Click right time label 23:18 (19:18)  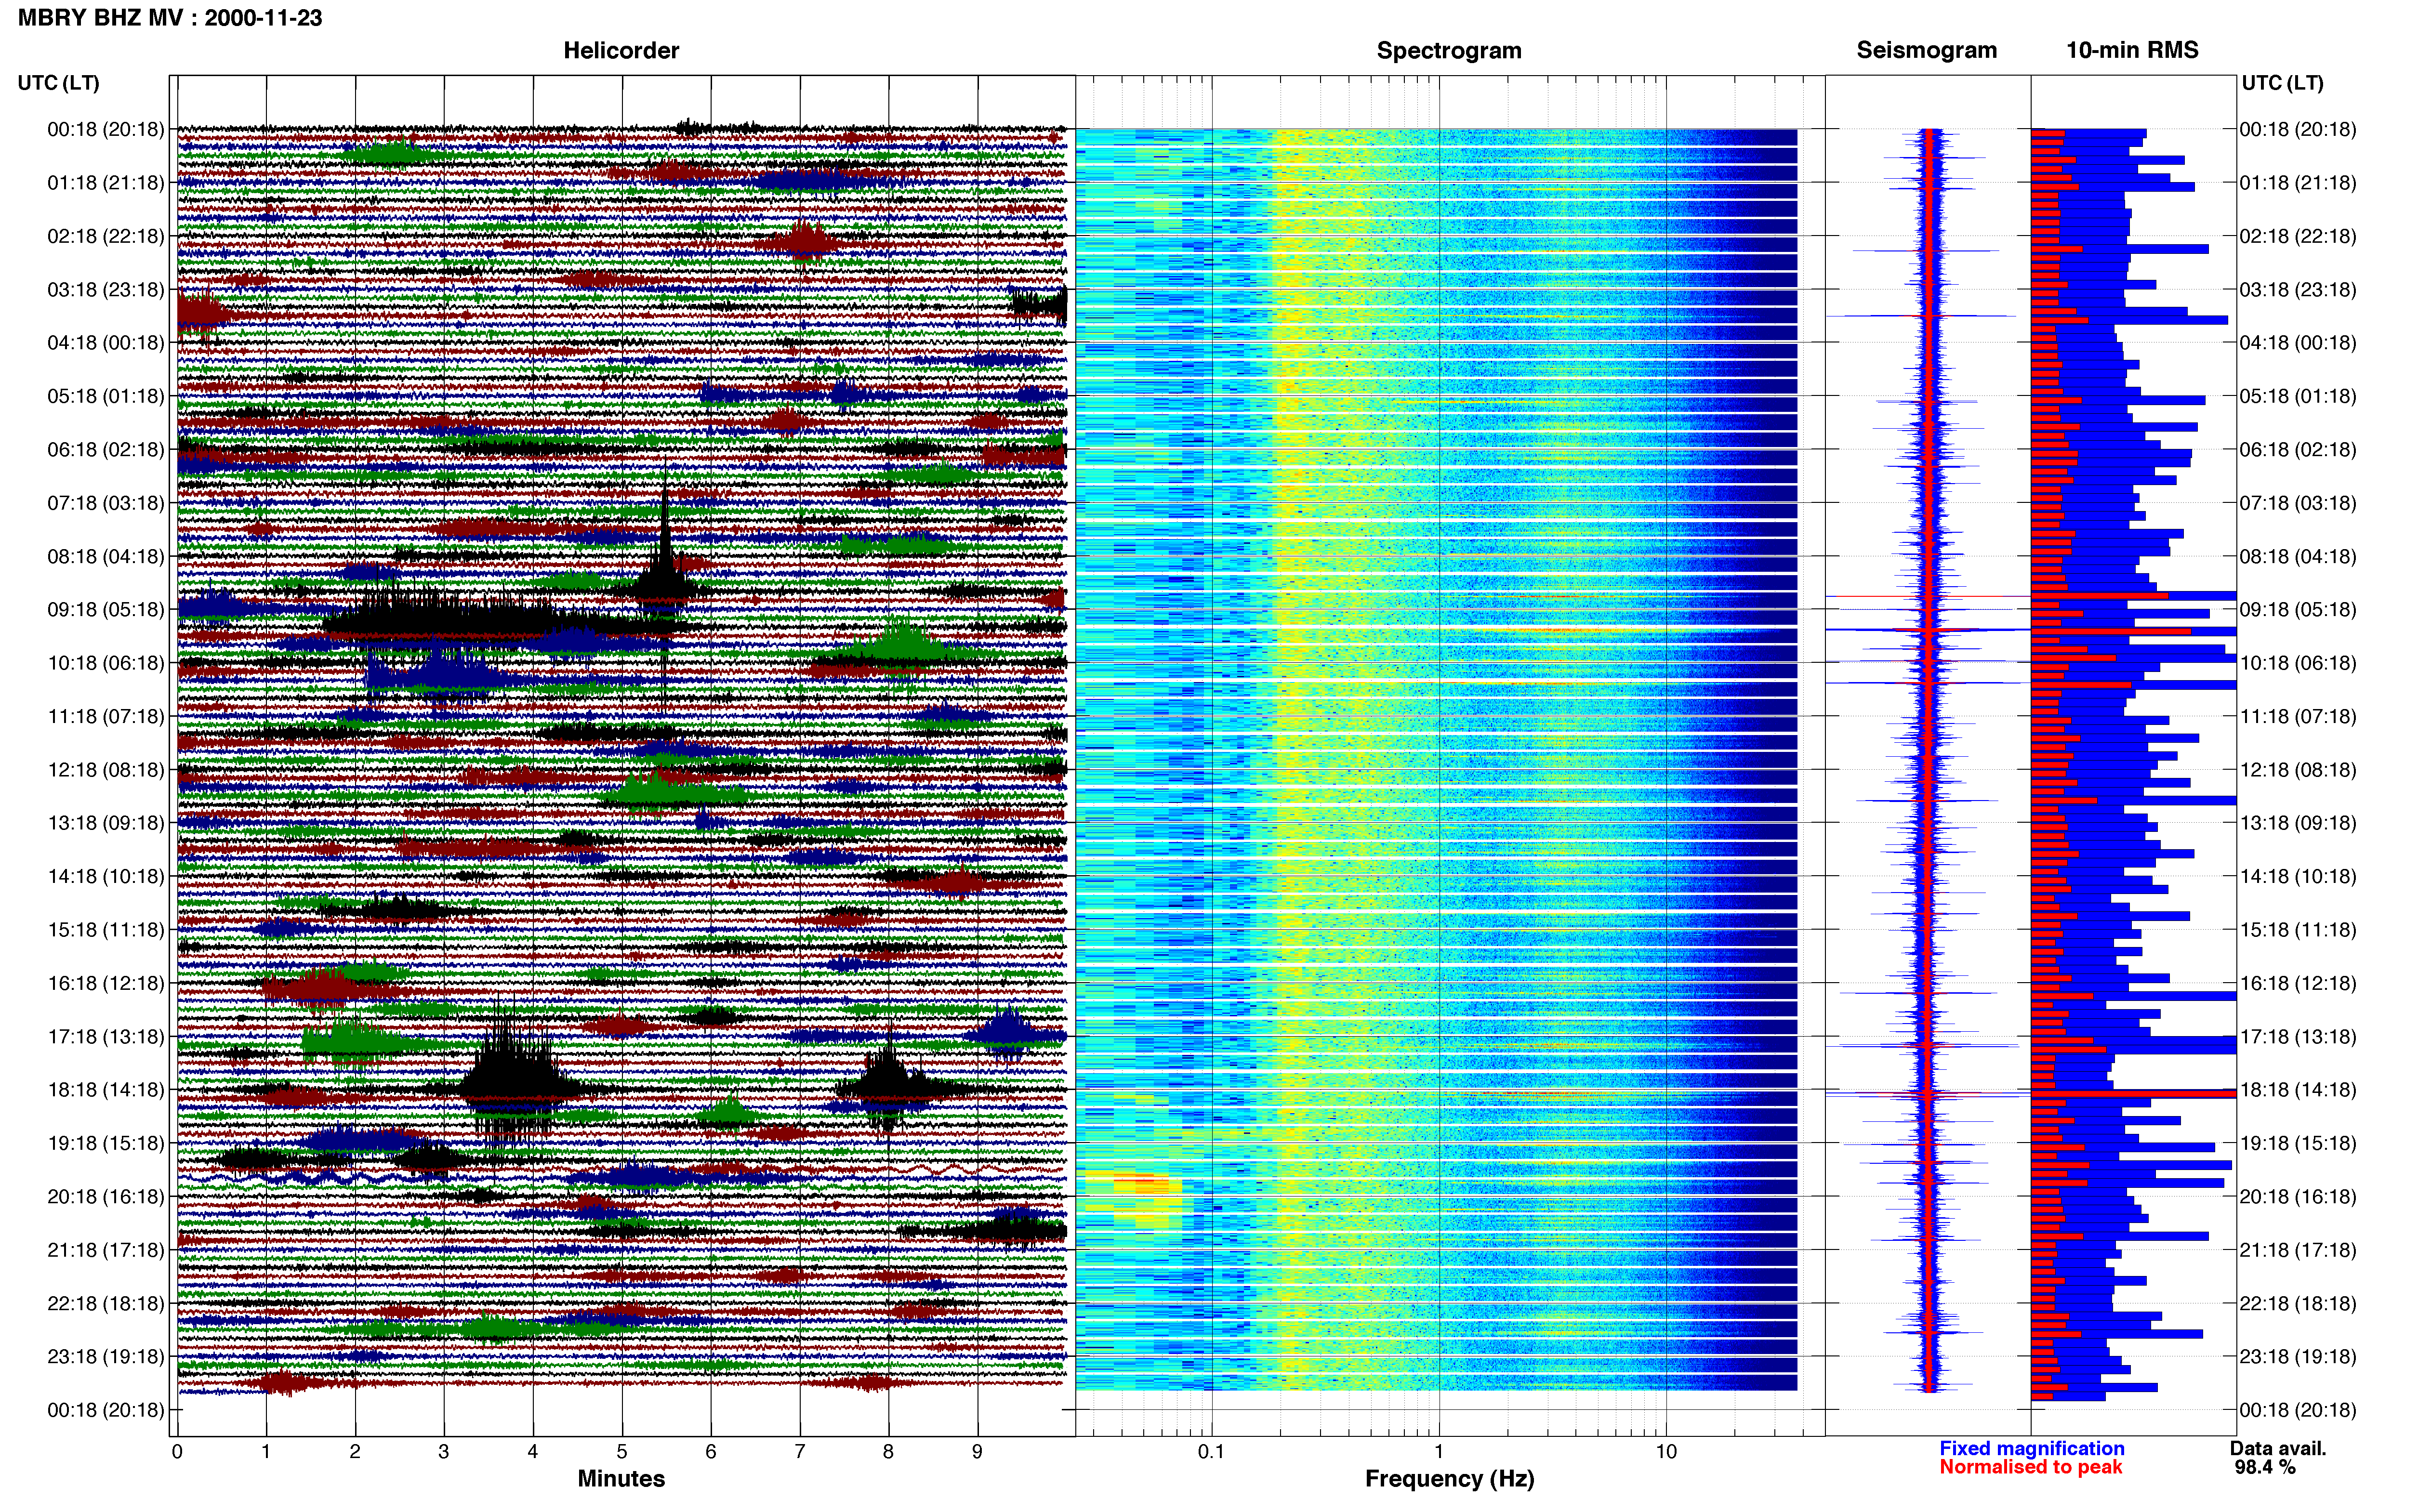2298,1356
